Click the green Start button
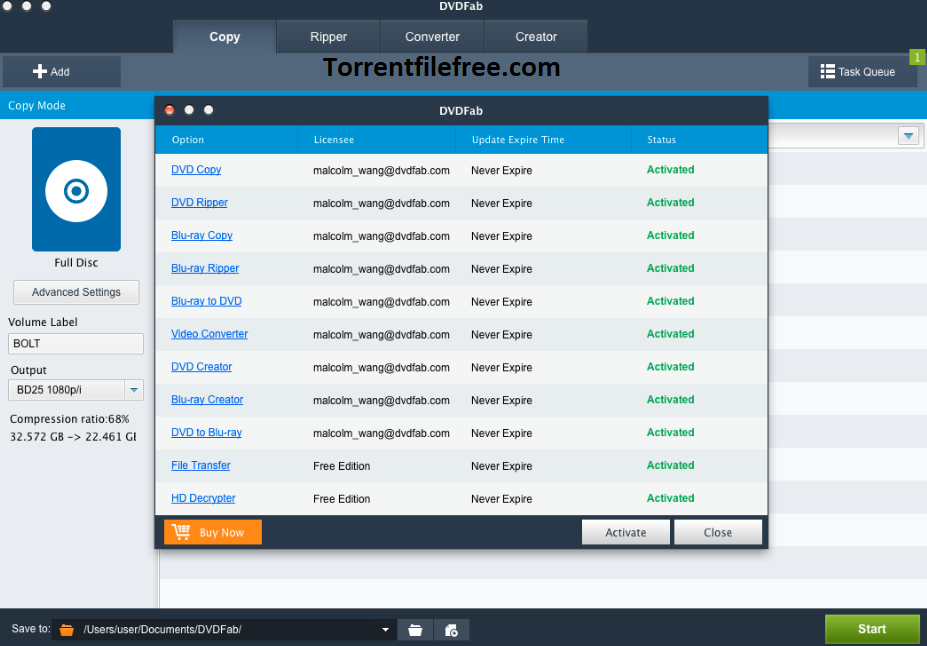Viewport: 927px width, 646px height. 872,629
